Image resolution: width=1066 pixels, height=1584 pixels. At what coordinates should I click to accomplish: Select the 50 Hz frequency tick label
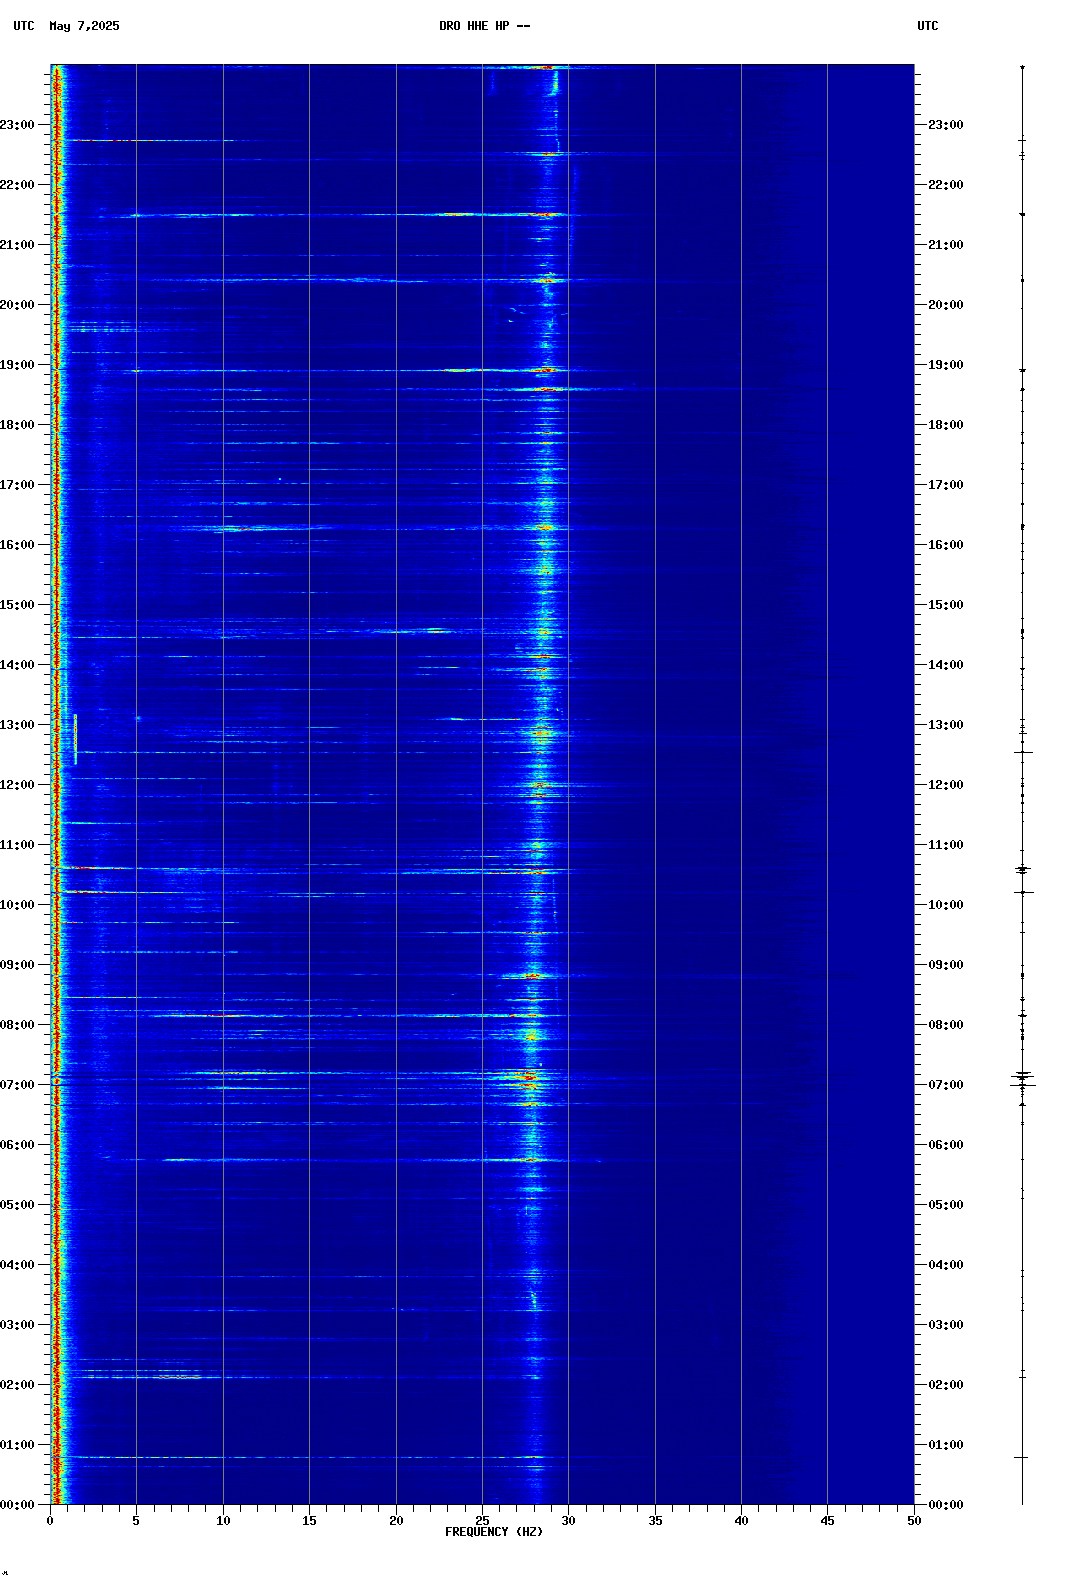coord(914,1521)
